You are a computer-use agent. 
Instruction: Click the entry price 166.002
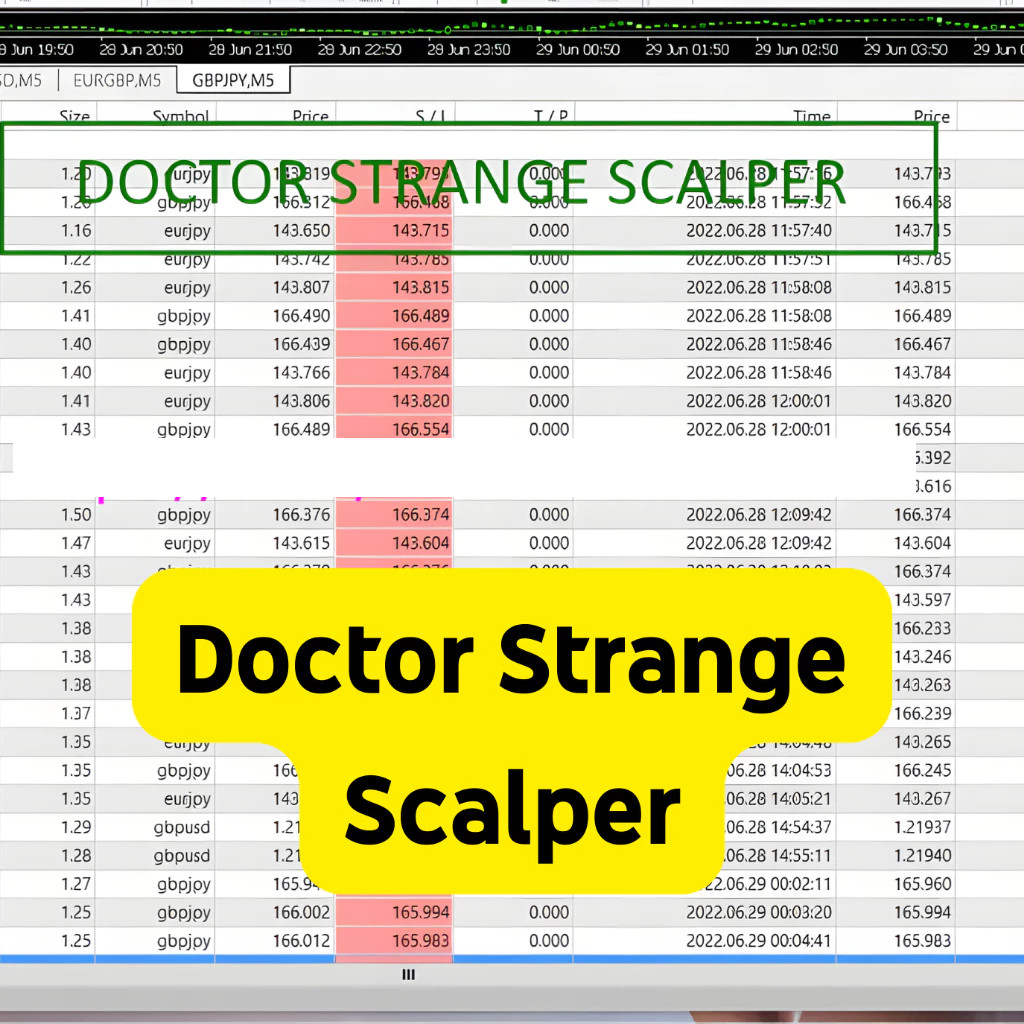[301, 912]
